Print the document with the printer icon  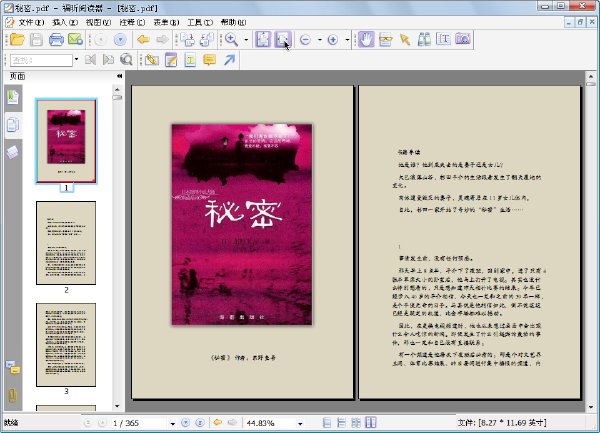pyautogui.click(x=56, y=39)
